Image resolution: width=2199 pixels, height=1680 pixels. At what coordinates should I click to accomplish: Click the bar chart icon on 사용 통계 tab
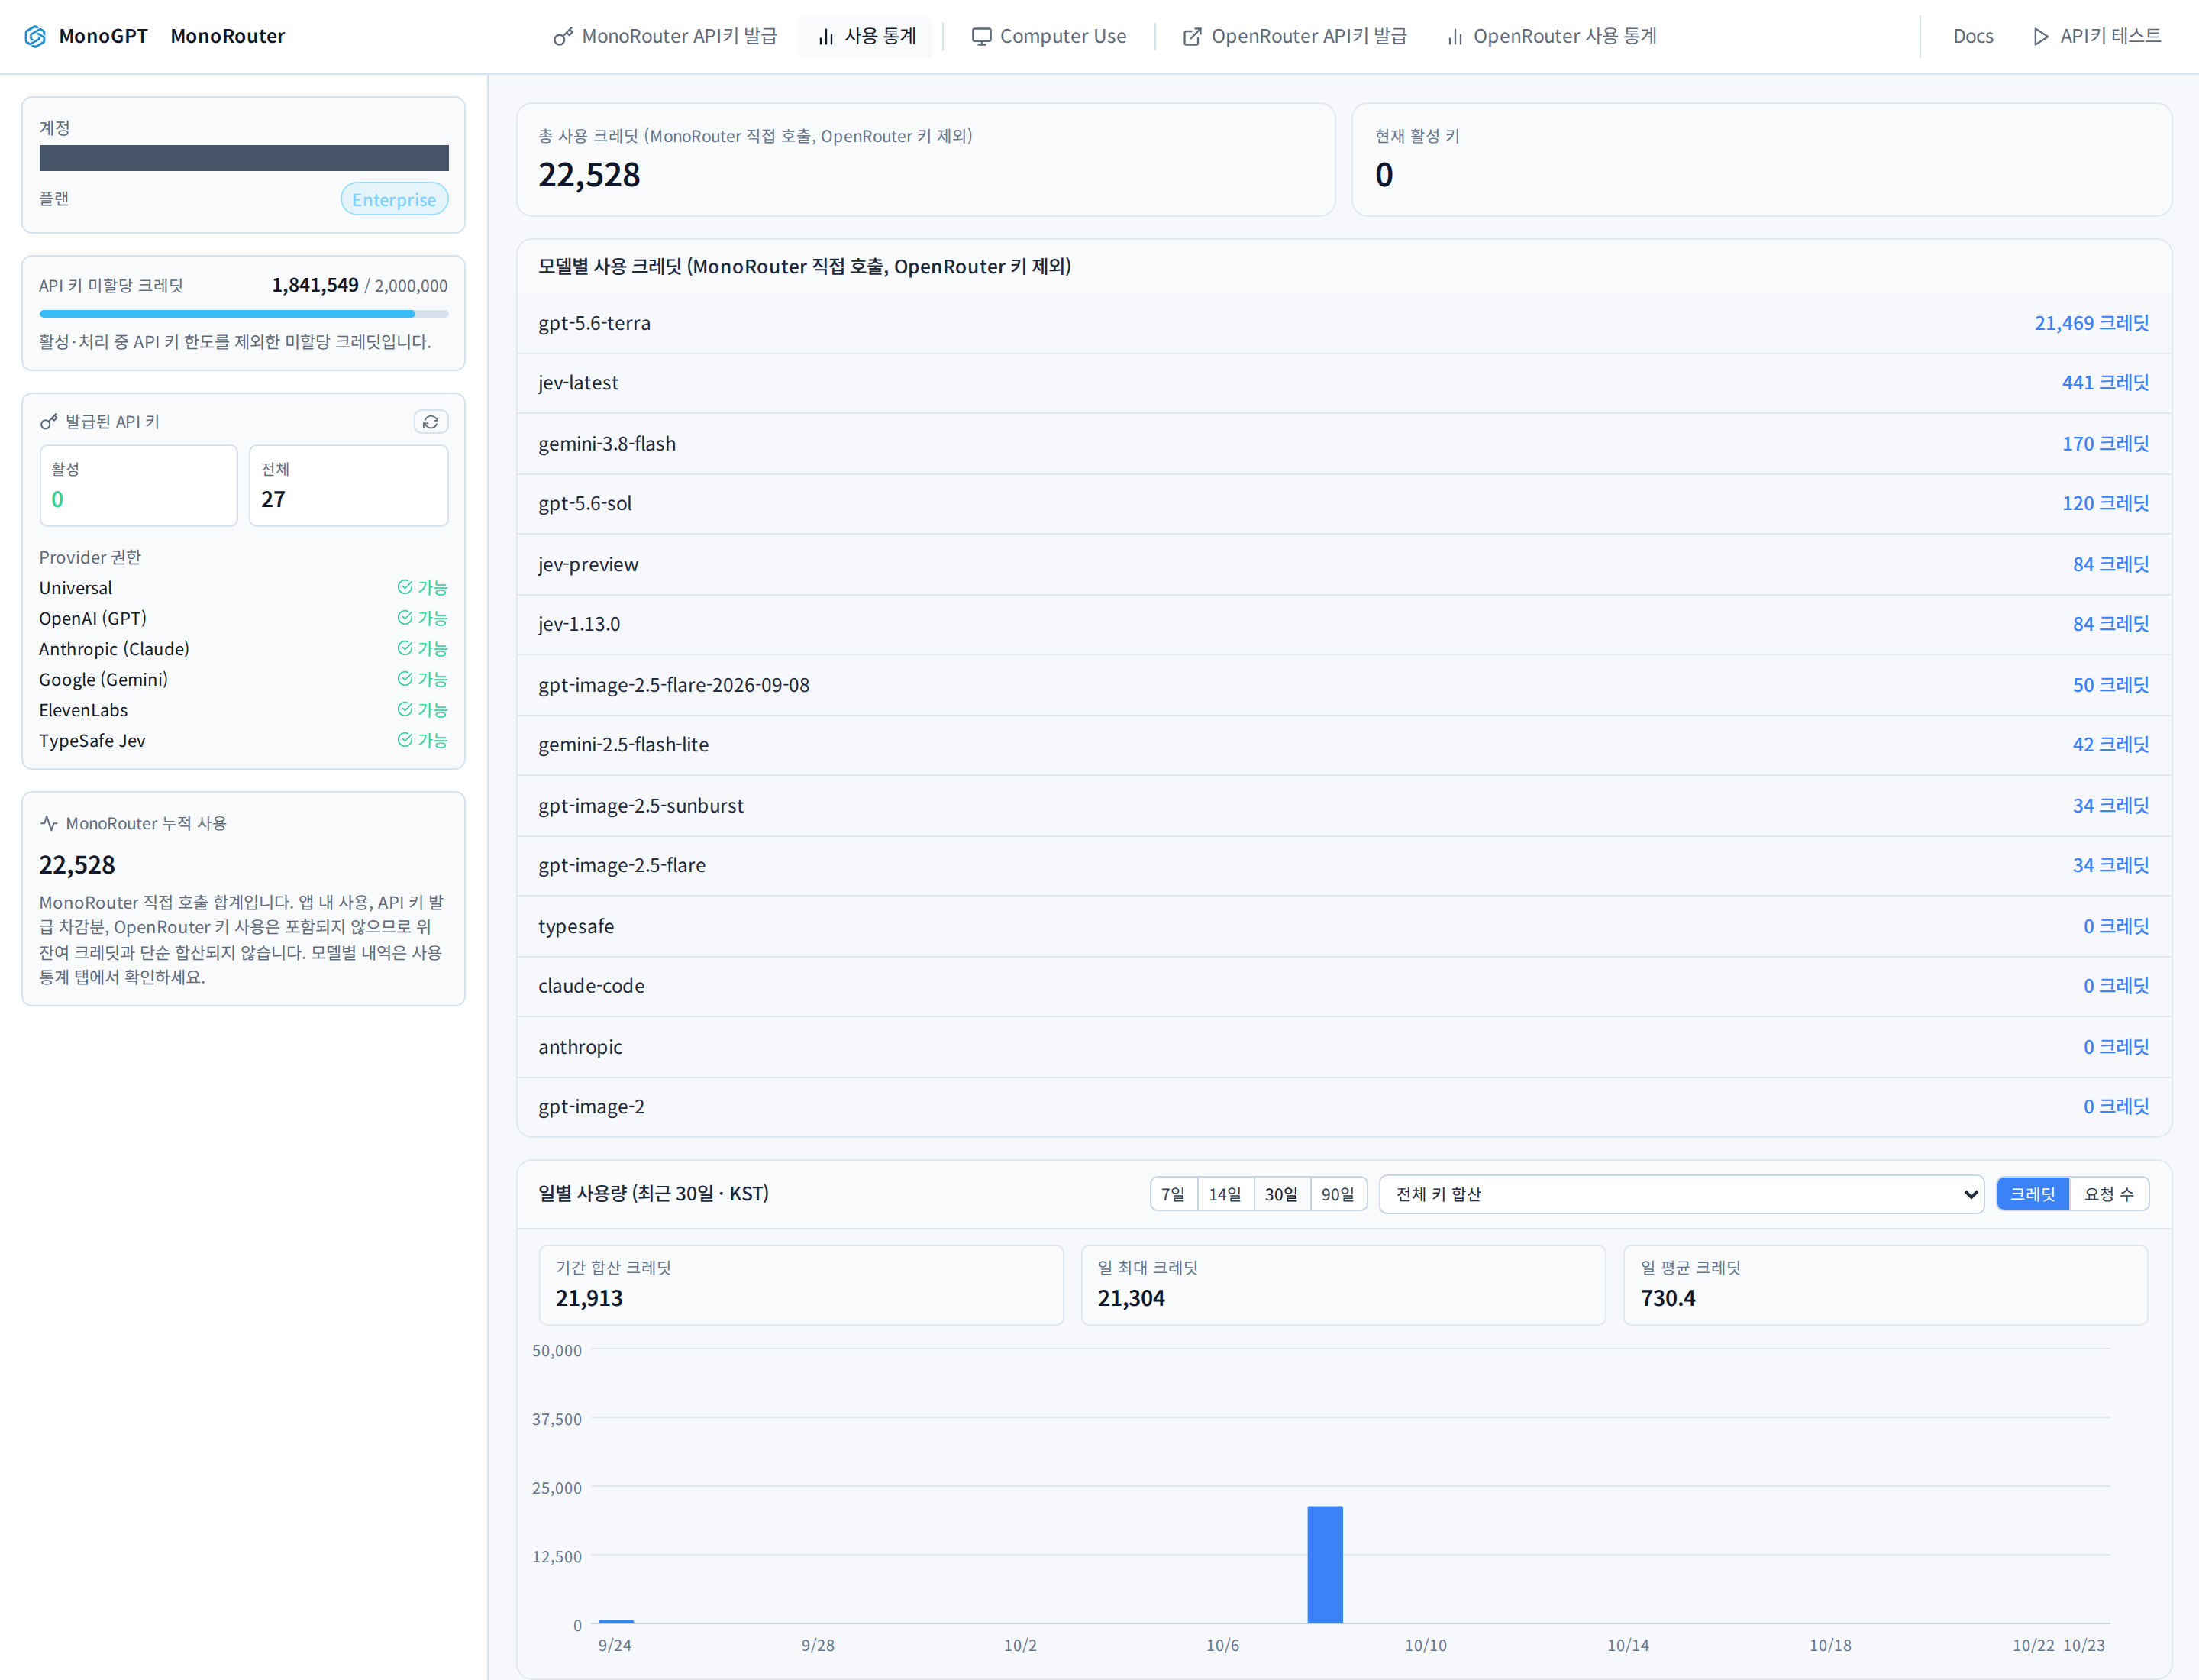click(x=826, y=37)
